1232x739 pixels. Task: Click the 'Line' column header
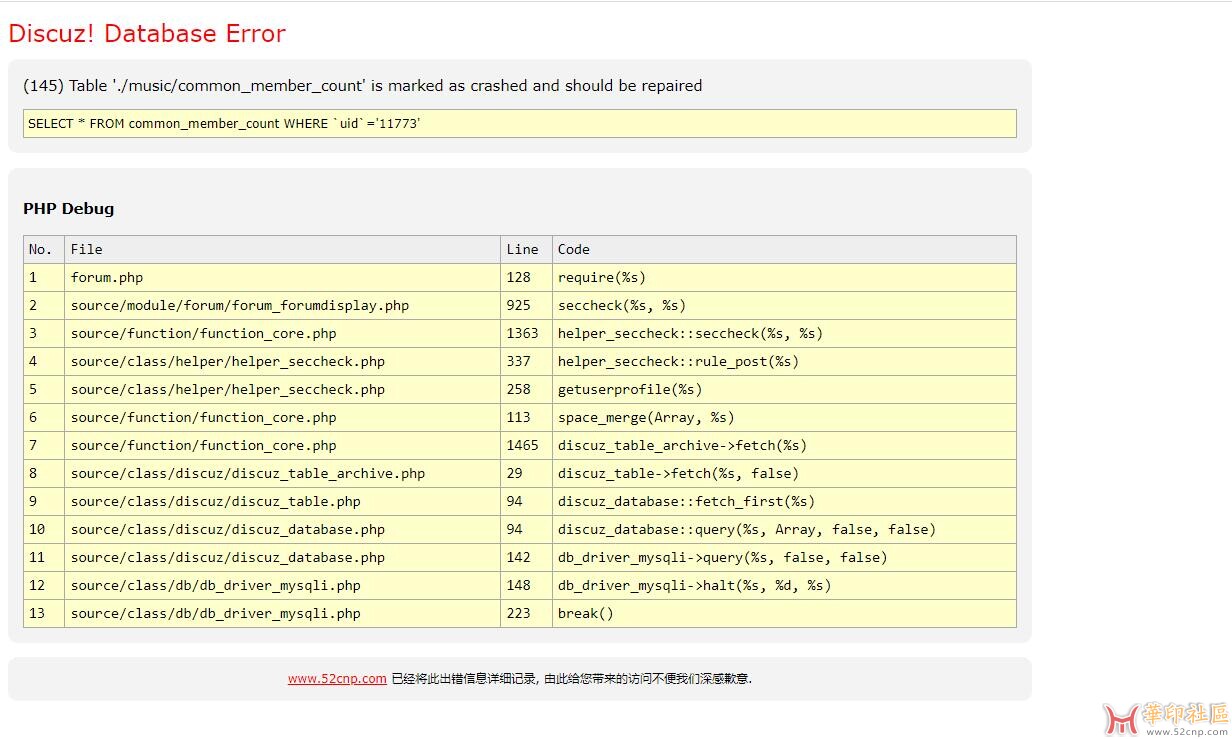coord(527,249)
